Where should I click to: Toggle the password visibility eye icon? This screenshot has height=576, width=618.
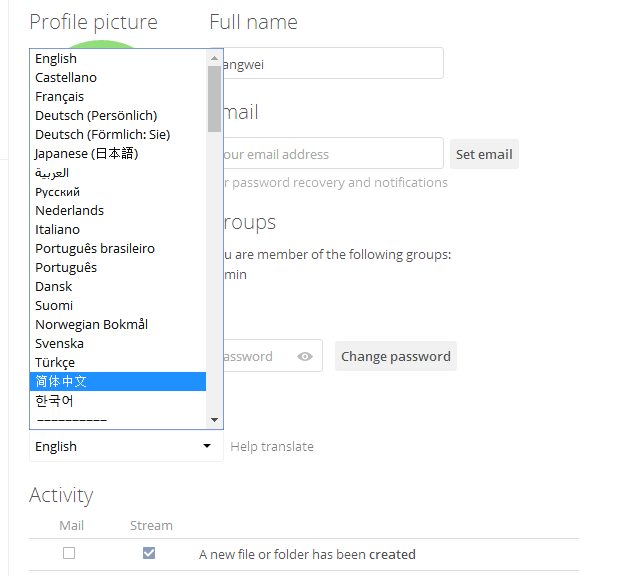point(305,356)
